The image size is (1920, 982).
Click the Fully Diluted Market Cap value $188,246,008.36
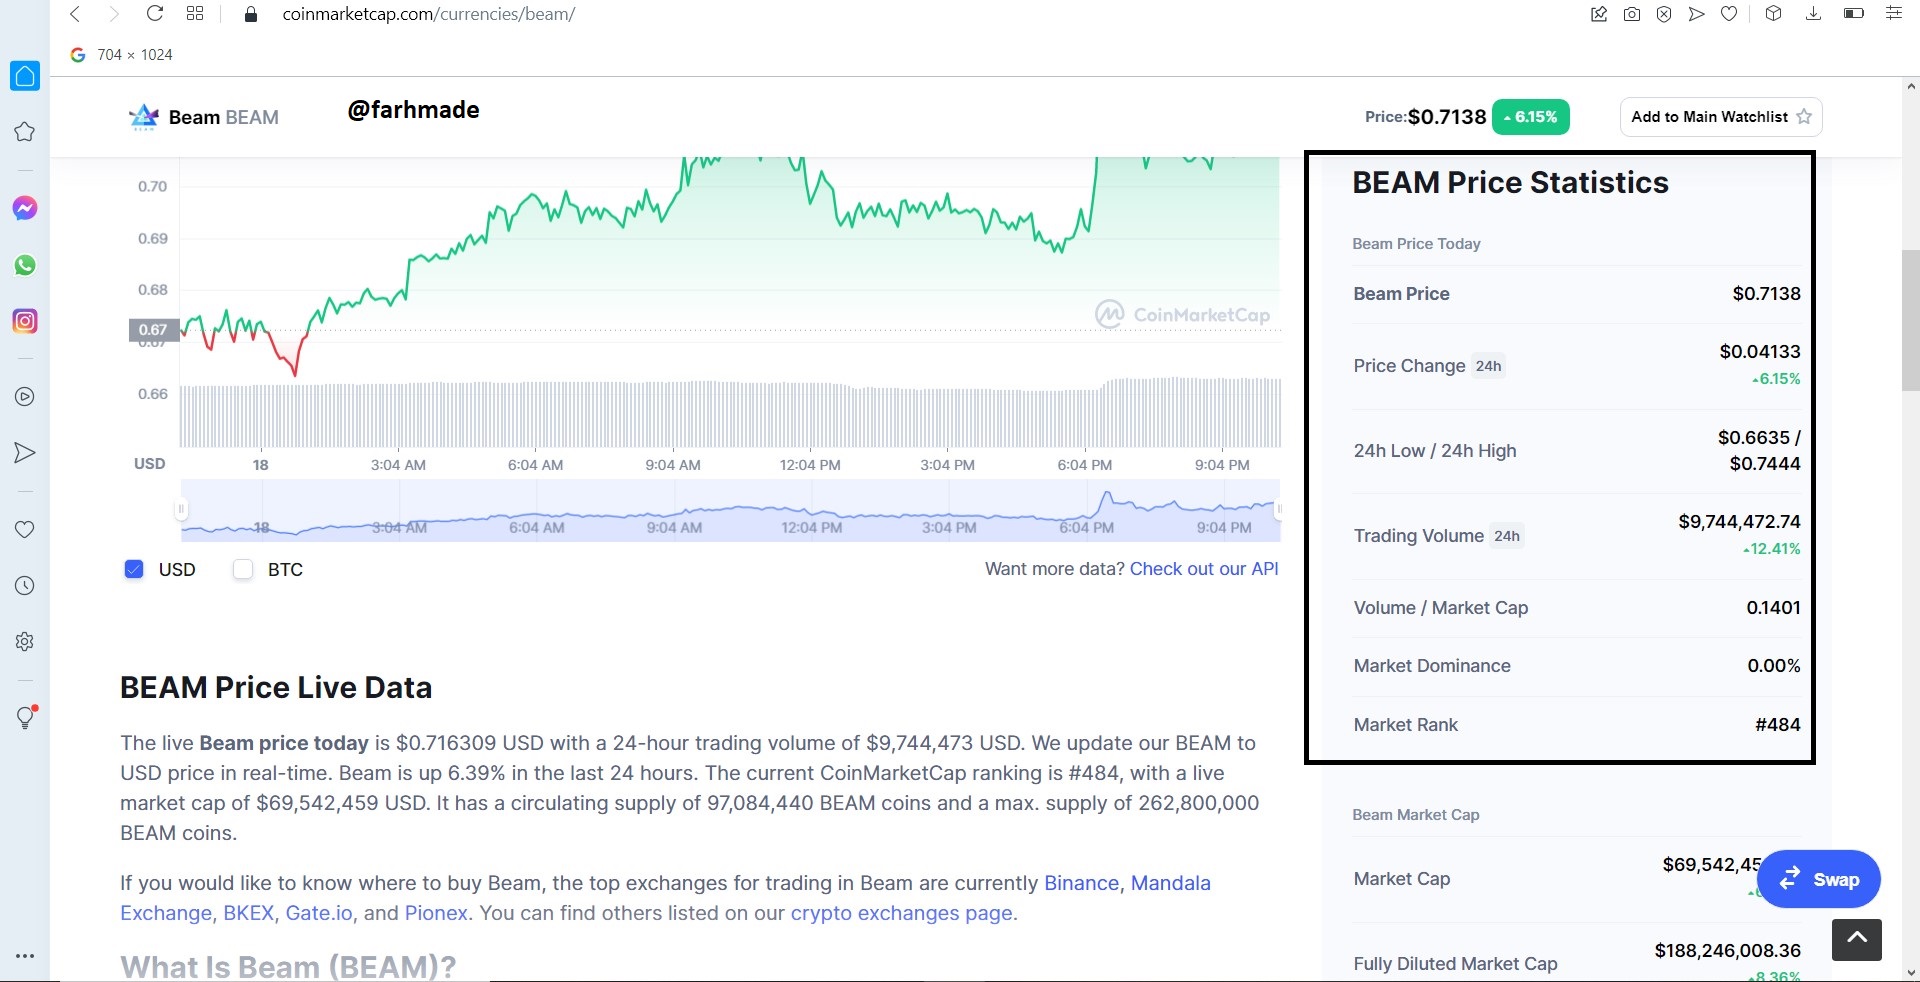[x=1727, y=951]
